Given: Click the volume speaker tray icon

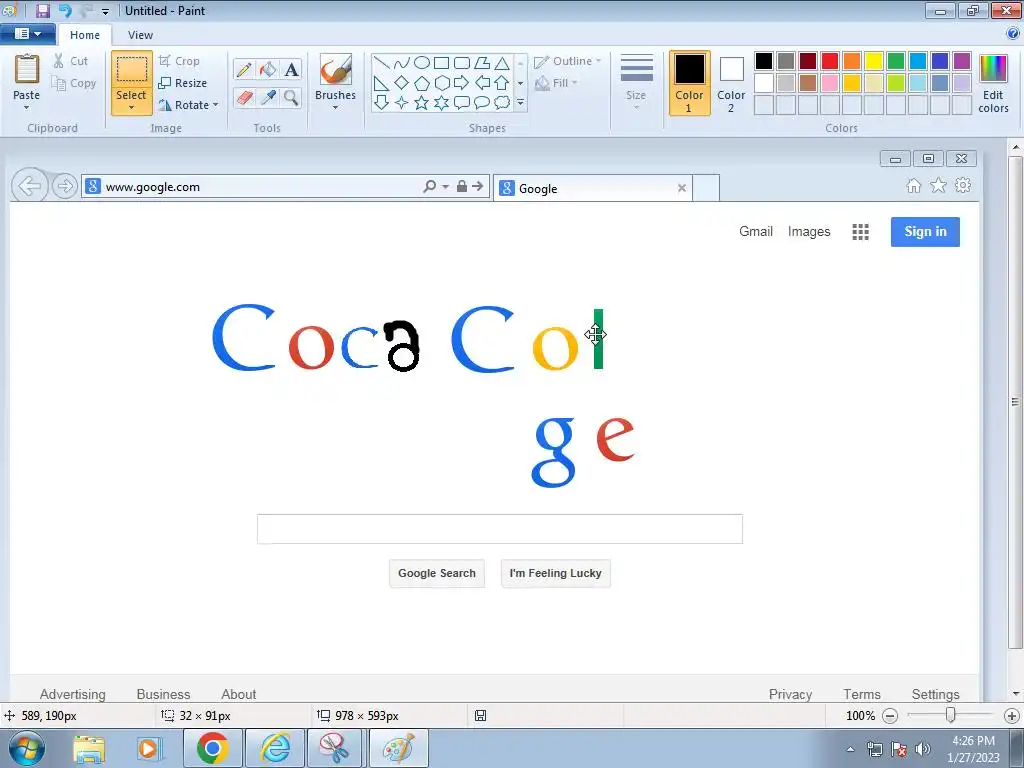Looking at the screenshot, I should 923,749.
